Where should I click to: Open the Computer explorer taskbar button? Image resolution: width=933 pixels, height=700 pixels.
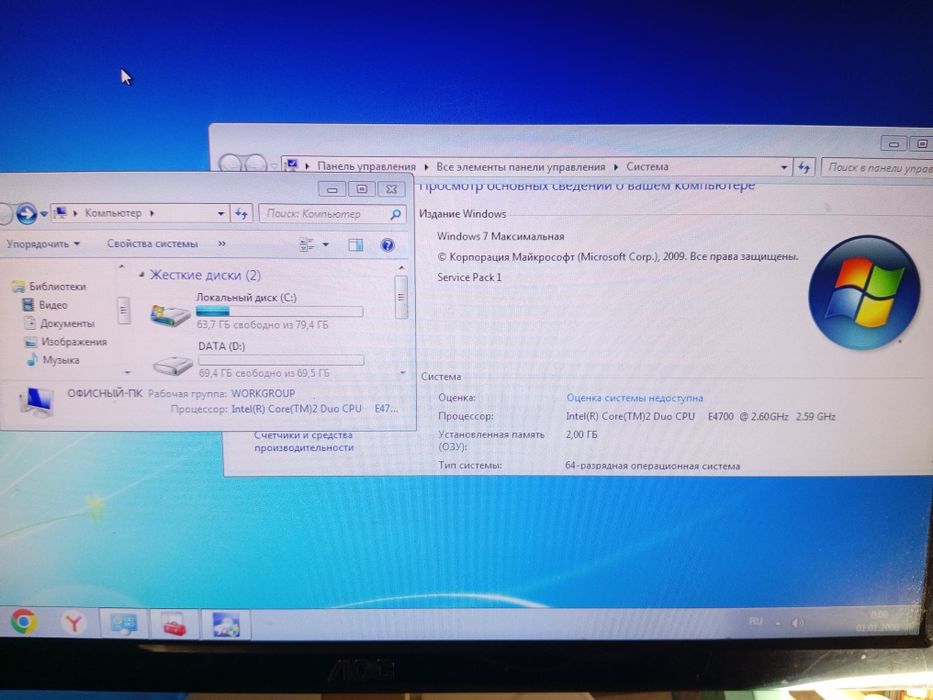pyautogui.click(x=226, y=625)
